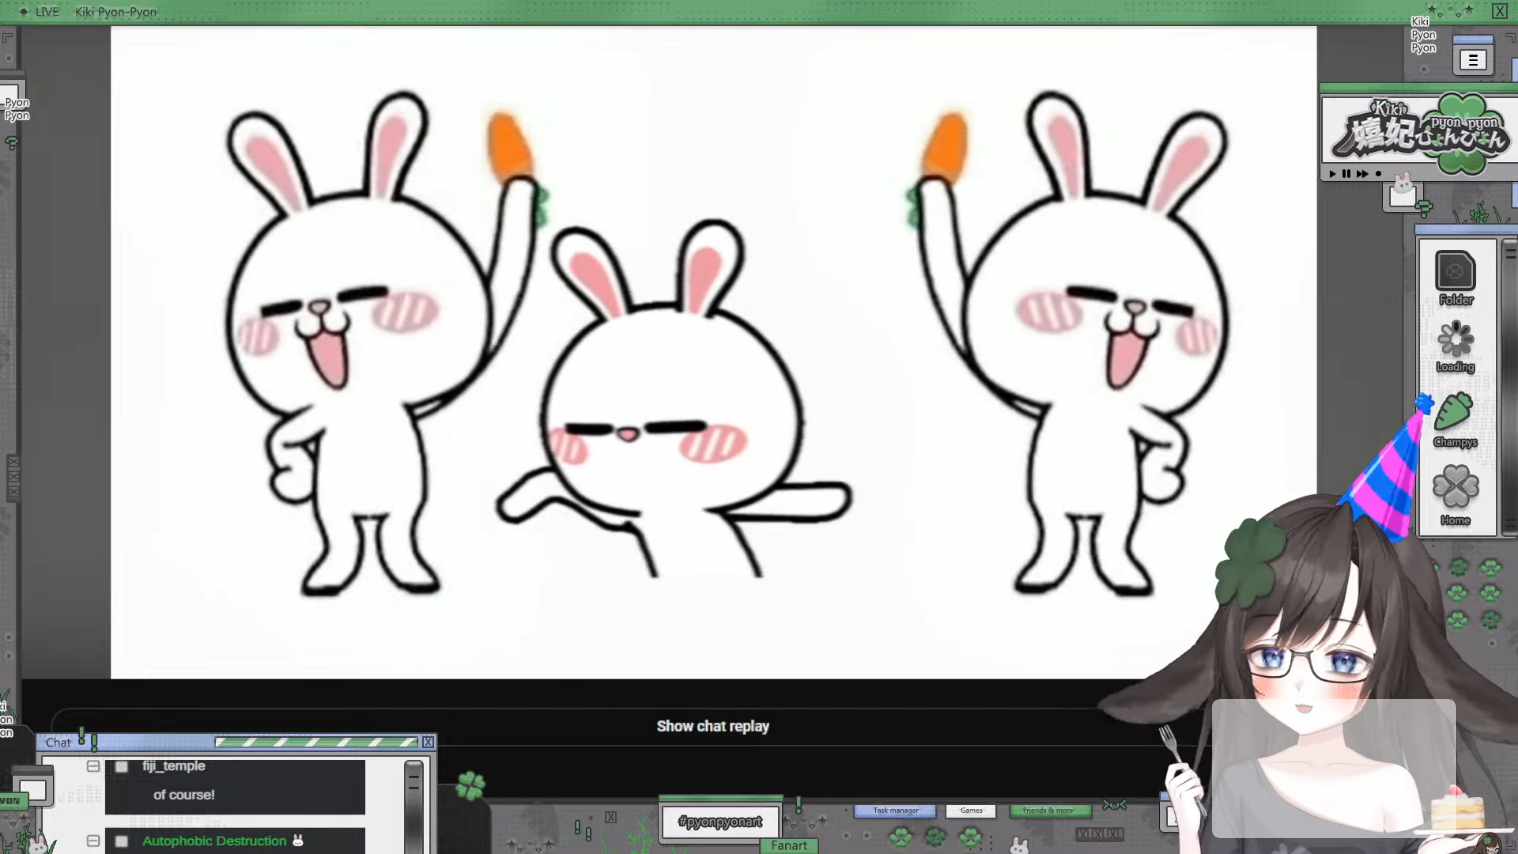Click the dancing bunnies video area
Viewport: 1518px width, 854px height.
click(713, 352)
